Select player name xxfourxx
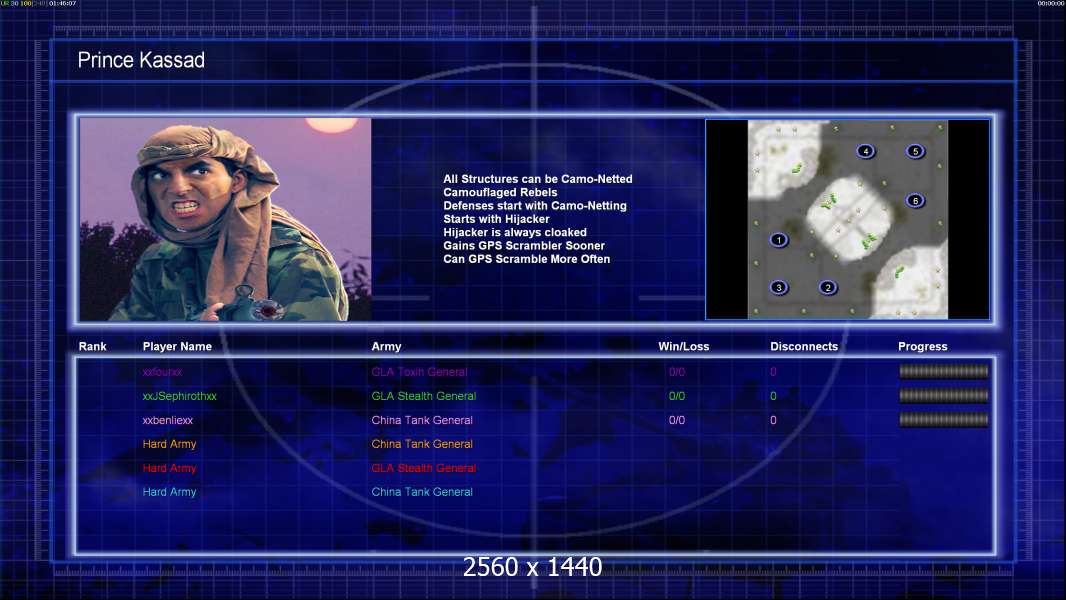 coord(162,372)
